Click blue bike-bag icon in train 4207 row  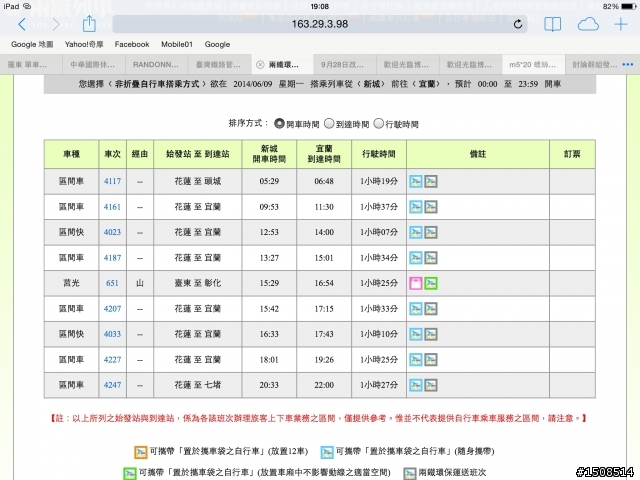[x=416, y=309]
